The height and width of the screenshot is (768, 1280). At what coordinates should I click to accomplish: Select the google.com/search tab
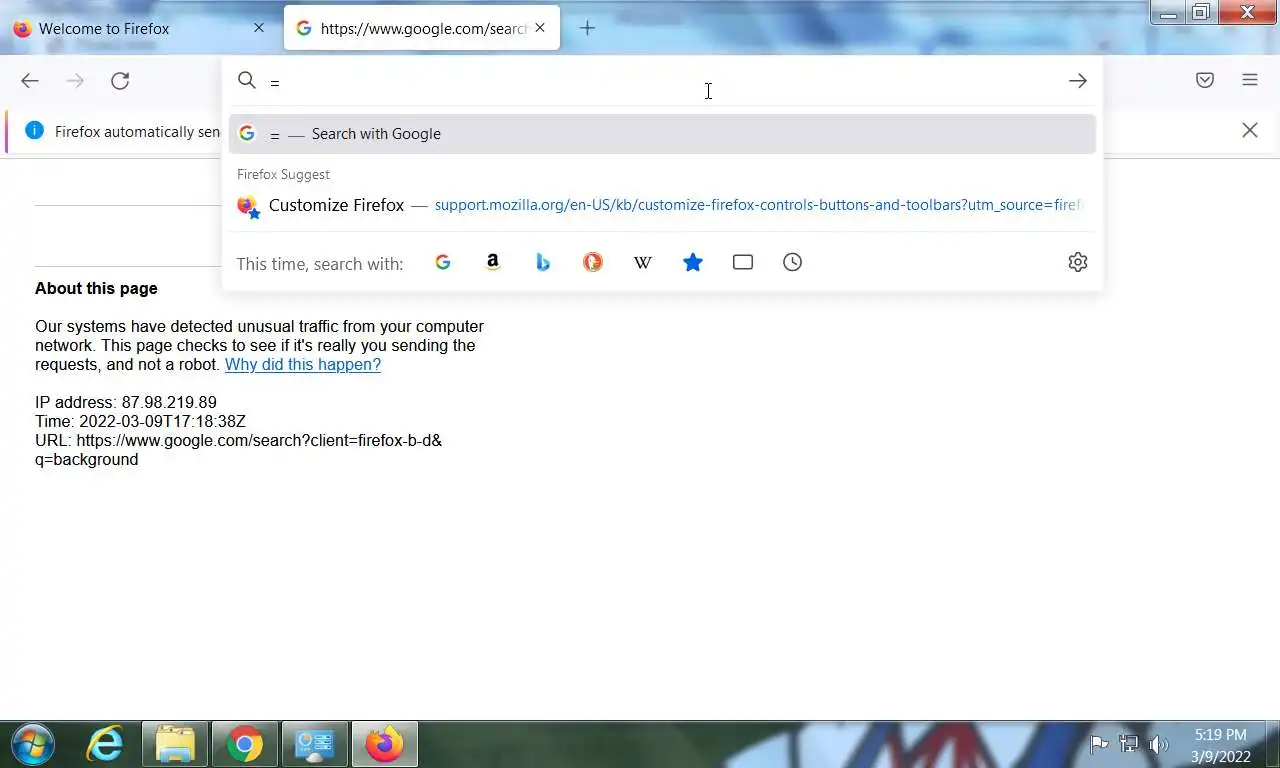coord(422,28)
